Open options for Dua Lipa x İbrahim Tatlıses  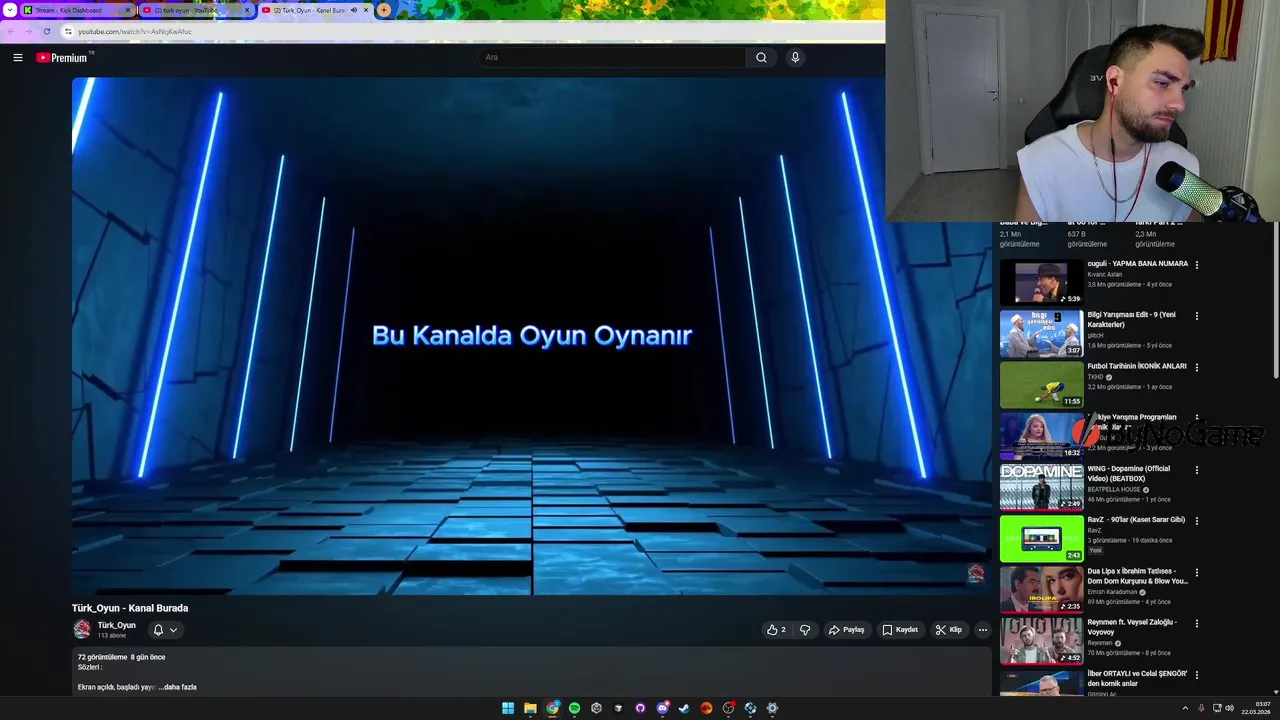[1197, 573]
